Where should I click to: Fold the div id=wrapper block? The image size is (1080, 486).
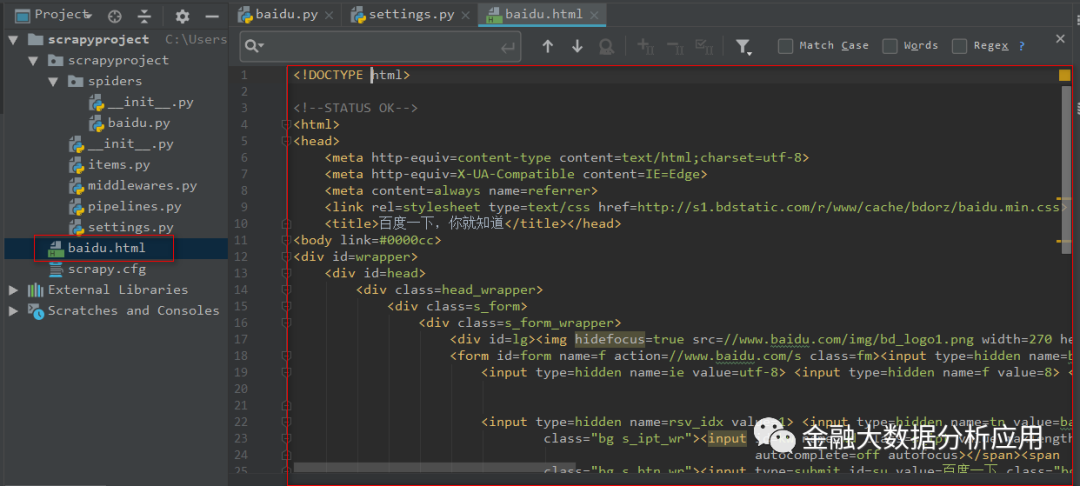click(x=285, y=257)
